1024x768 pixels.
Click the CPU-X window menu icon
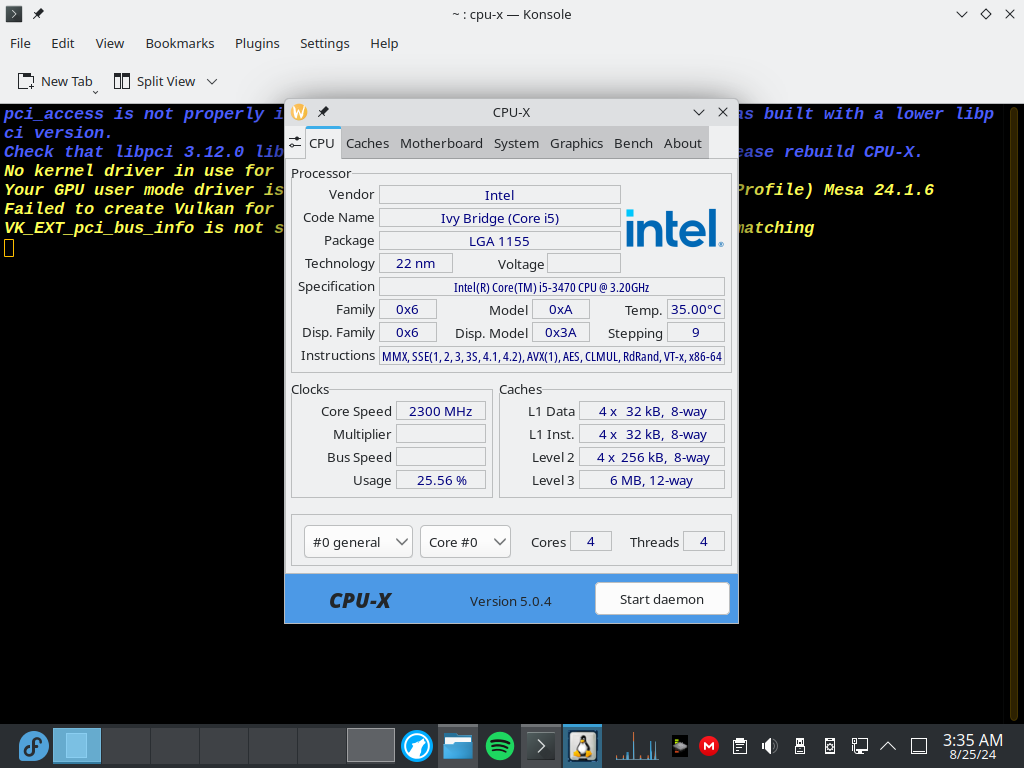click(x=299, y=112)
